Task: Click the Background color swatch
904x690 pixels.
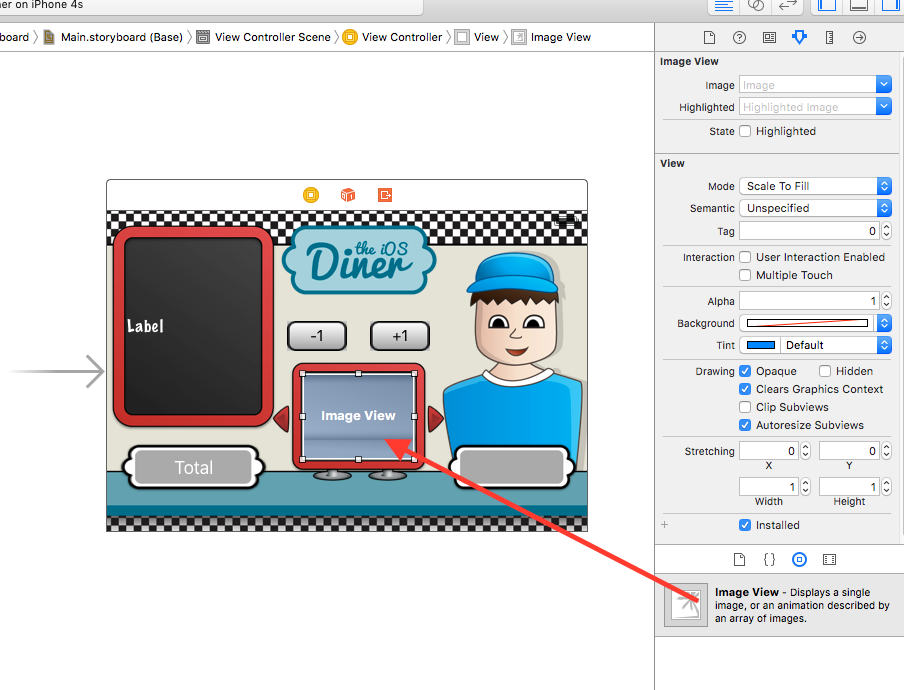Action: tap(807, 323)
